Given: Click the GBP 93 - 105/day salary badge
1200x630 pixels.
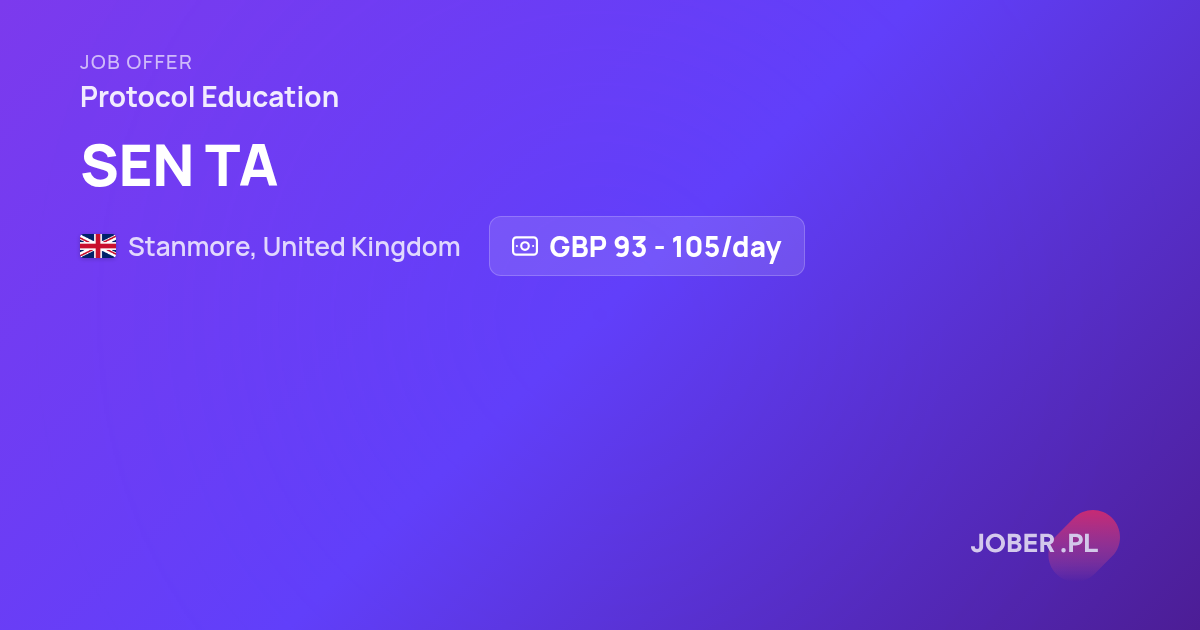Looking at the screenshot, I should pyautogui.click(x=646, y=246).
